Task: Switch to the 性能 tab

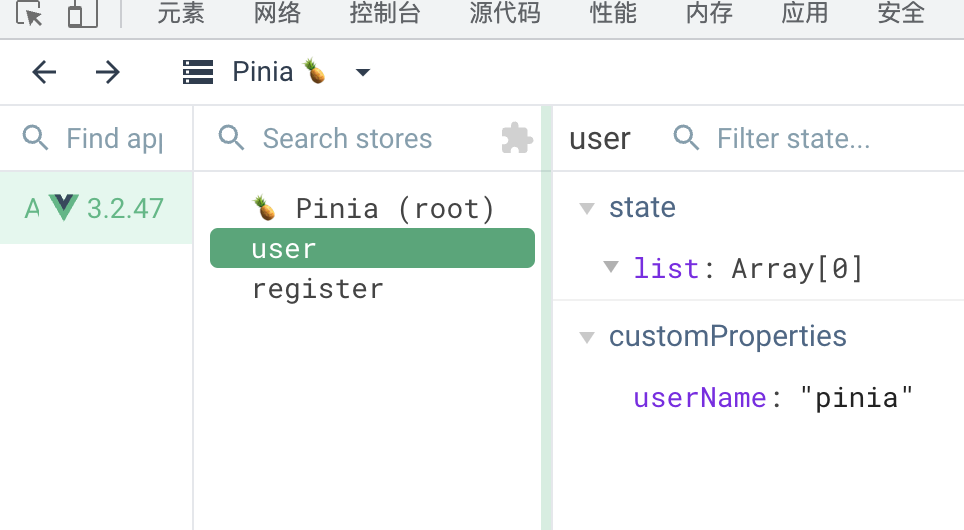Action: click(x=613, y=13)
